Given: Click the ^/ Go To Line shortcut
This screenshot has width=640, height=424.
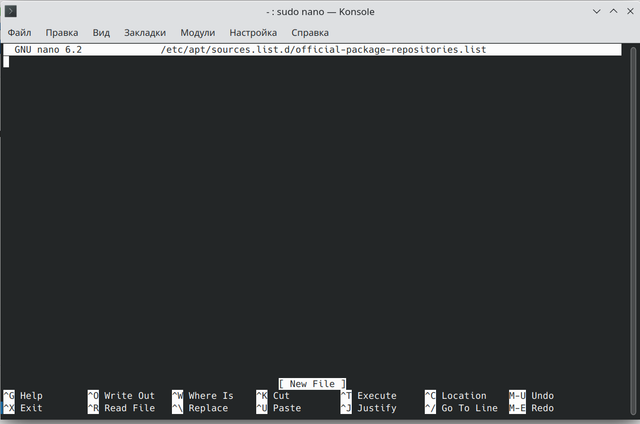Looking at the screenshot, I should [x=461, y=408].
